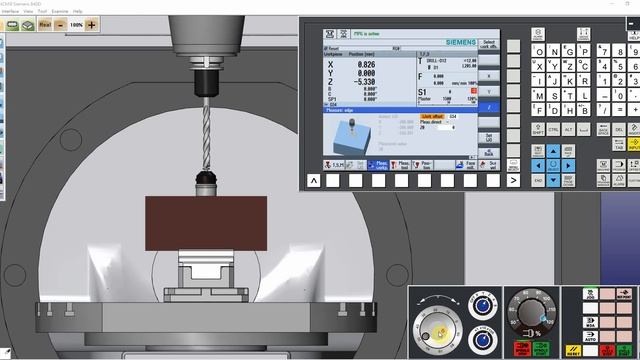This screenshot has height=360, width=640.
Task: Select the Y axis softkey on the screen
Action: [x=489, y=92]
